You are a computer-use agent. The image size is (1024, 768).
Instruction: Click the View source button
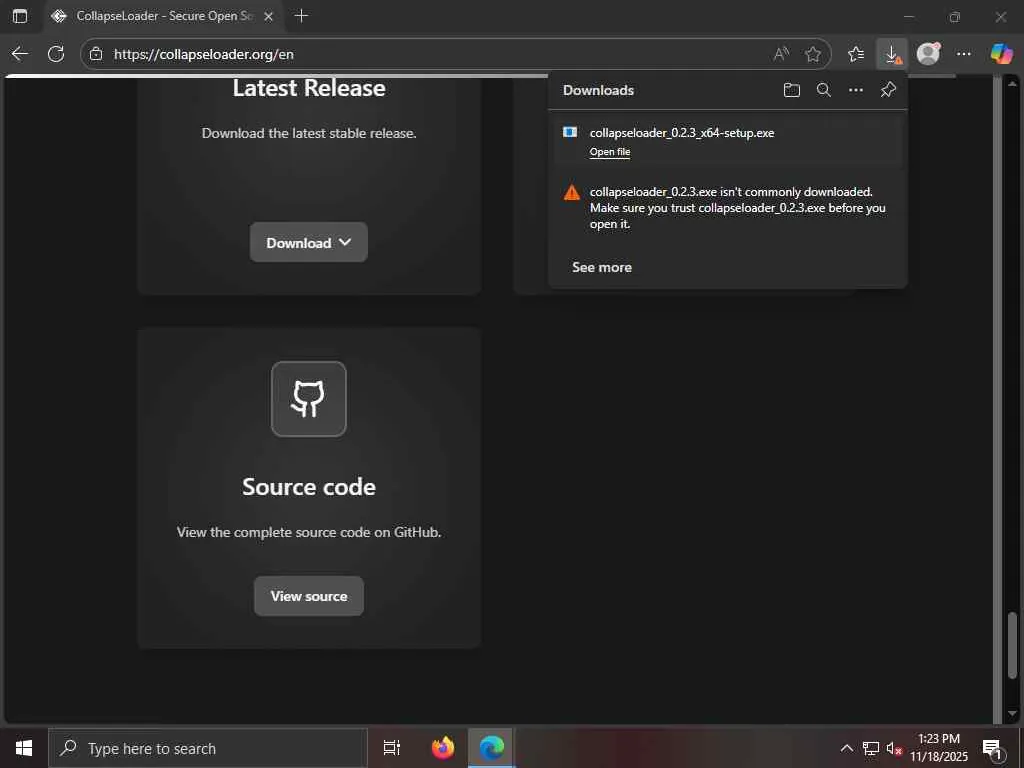(309, 596)
